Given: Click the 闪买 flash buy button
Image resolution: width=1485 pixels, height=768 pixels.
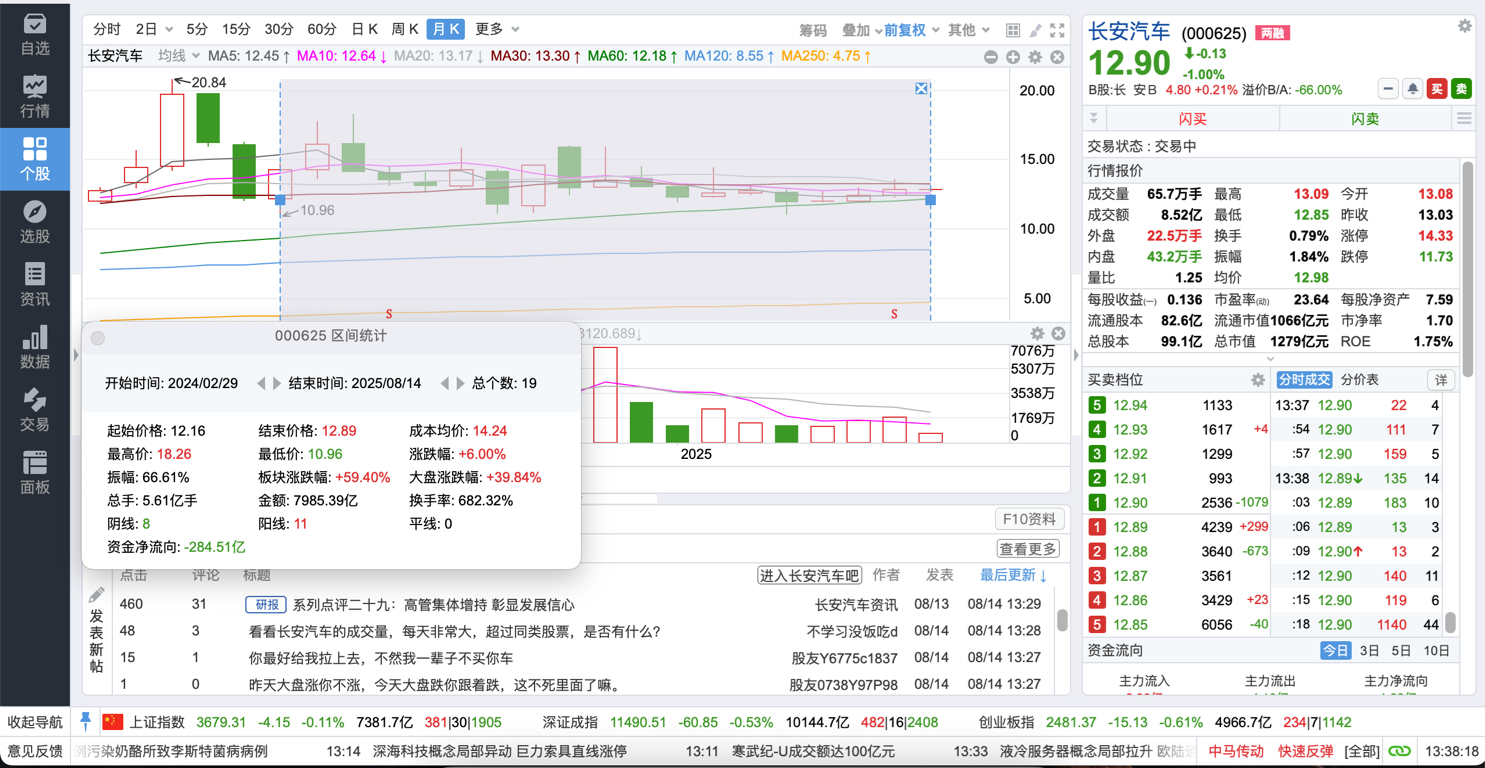Looking at the screenshot, I should click(1193, 118).
